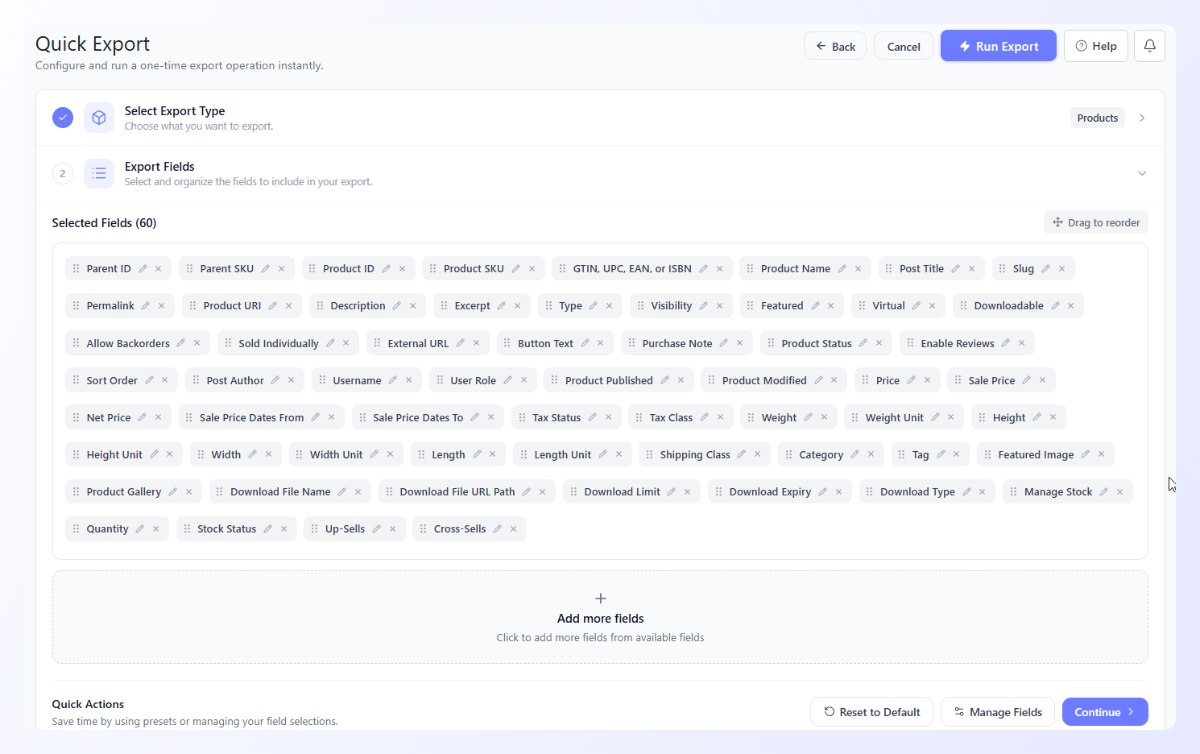
Task: Edit the Post Author field
Action: coord(276,380)
